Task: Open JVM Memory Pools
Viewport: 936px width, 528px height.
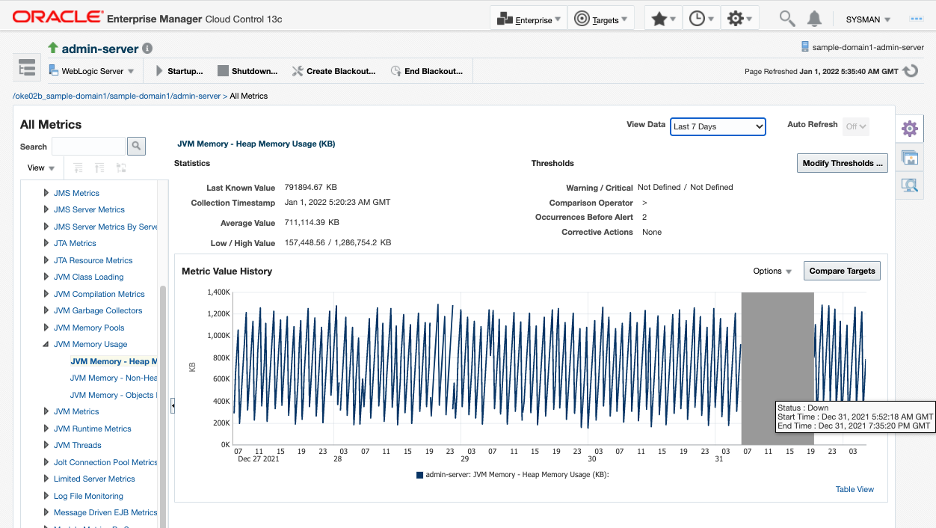Action: pos(89,328)
